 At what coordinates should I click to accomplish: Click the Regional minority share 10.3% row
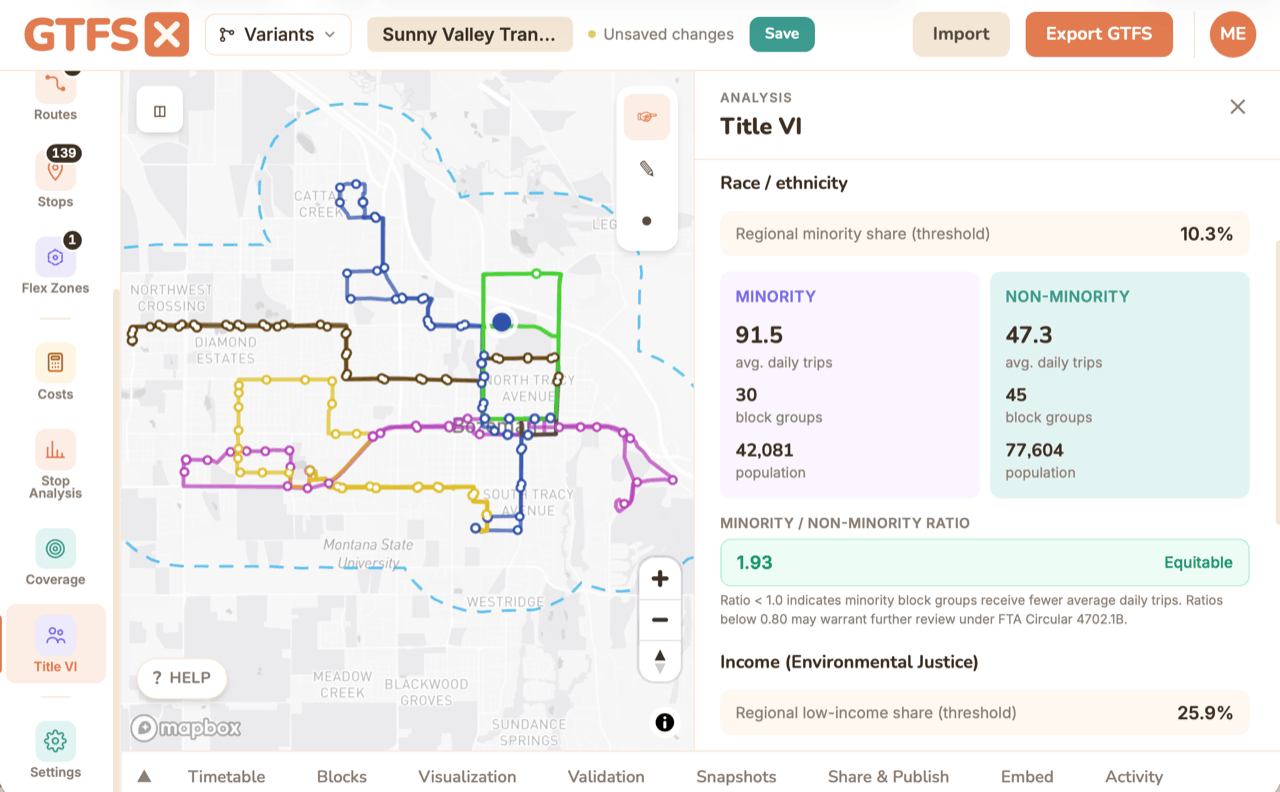click(985, 234)
